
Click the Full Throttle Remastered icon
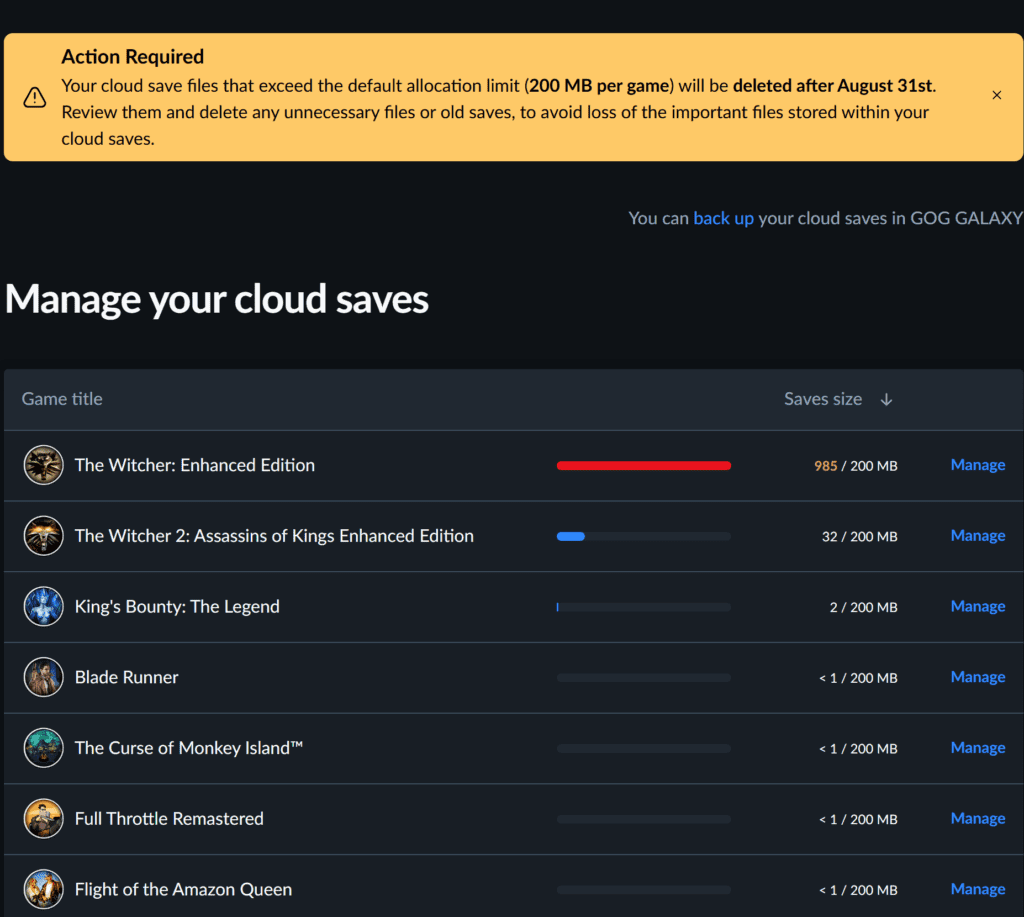click(44, 818)
